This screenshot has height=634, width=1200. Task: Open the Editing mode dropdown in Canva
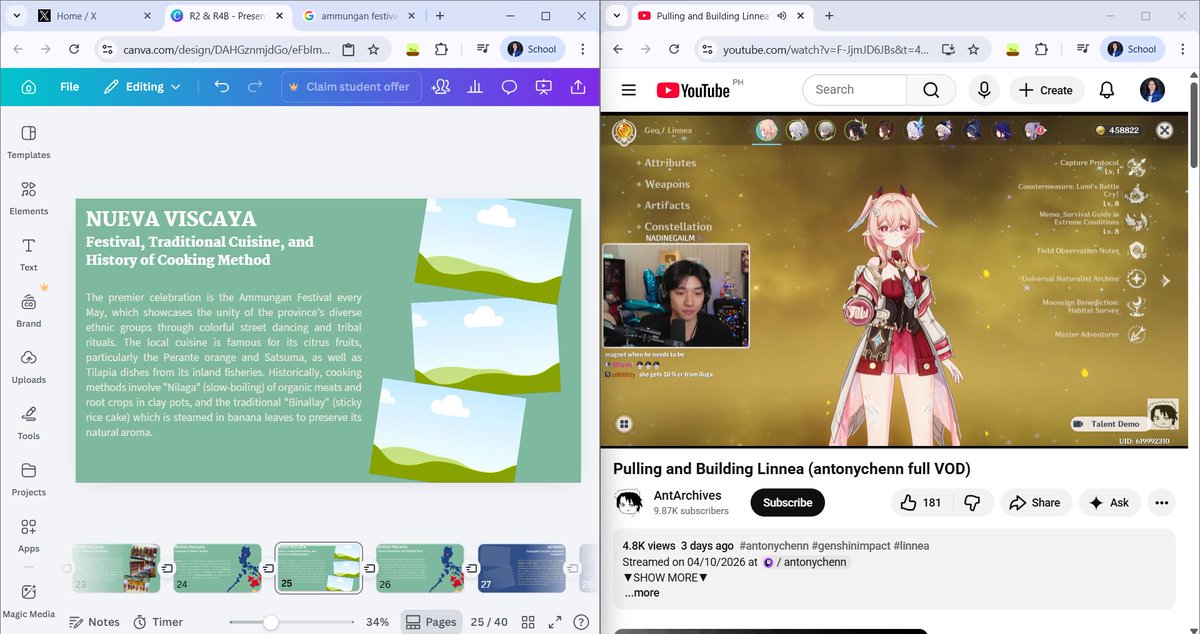(x=143, y=87)
